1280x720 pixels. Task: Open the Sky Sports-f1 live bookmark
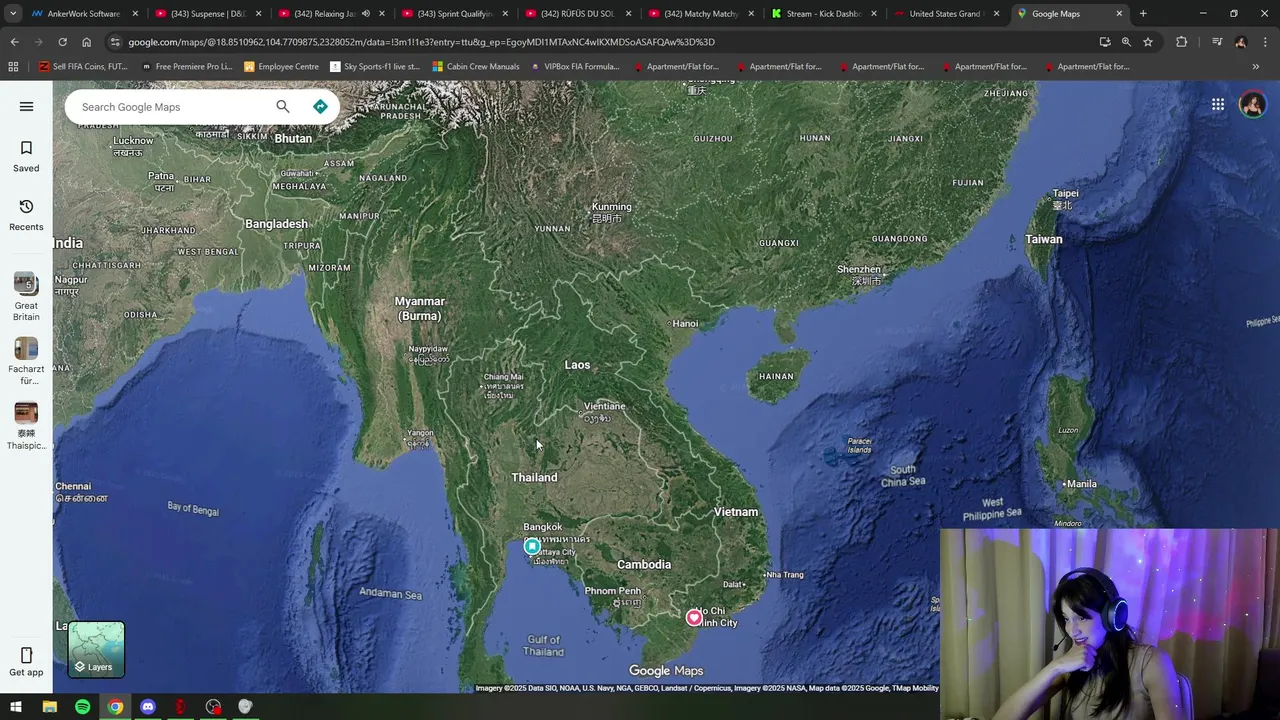(x=375, y=67)
